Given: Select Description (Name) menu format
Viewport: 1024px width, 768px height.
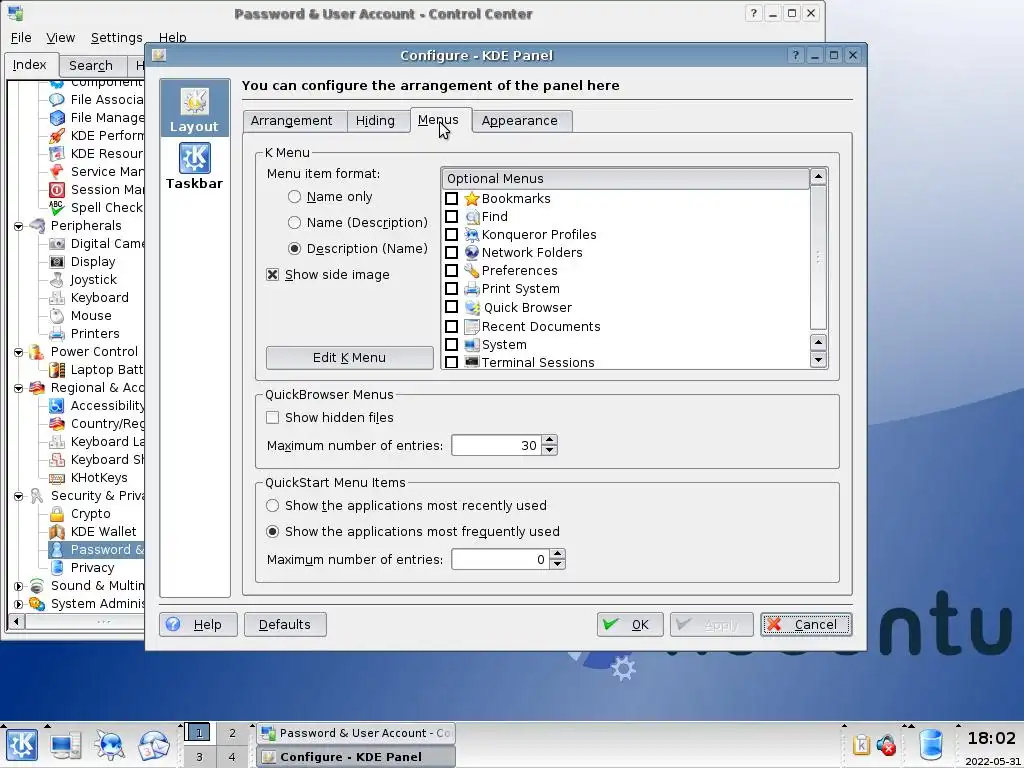Looking at the screenshot, I should [x=295, y=249].
